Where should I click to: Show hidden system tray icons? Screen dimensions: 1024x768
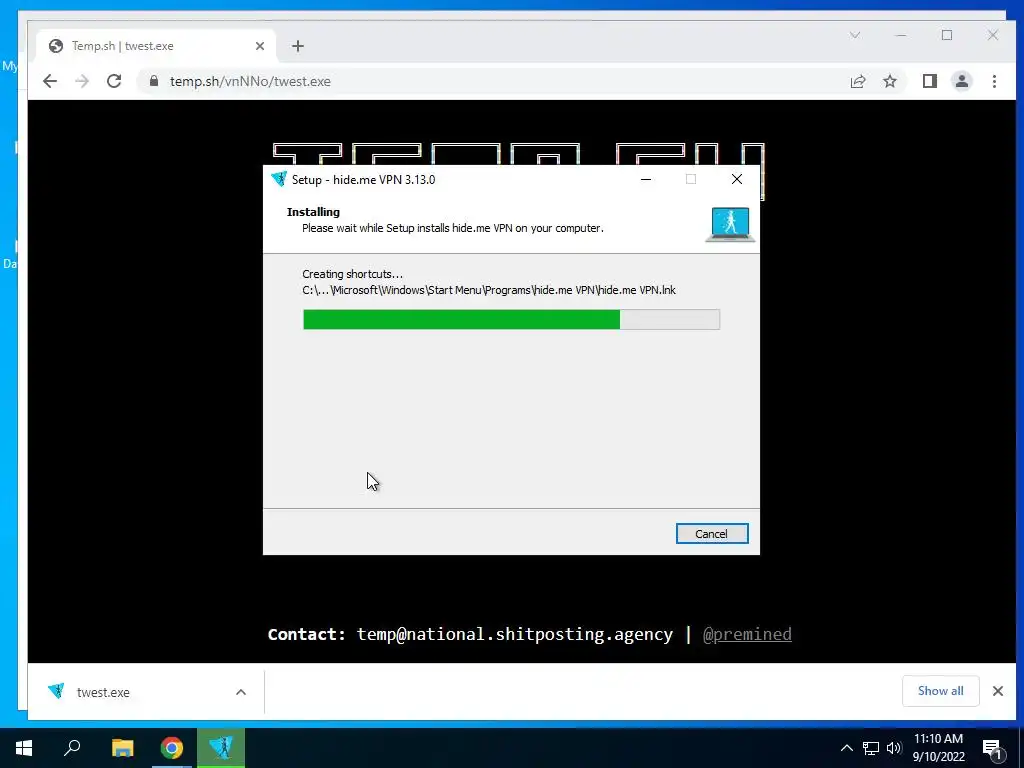click(846, 748)
